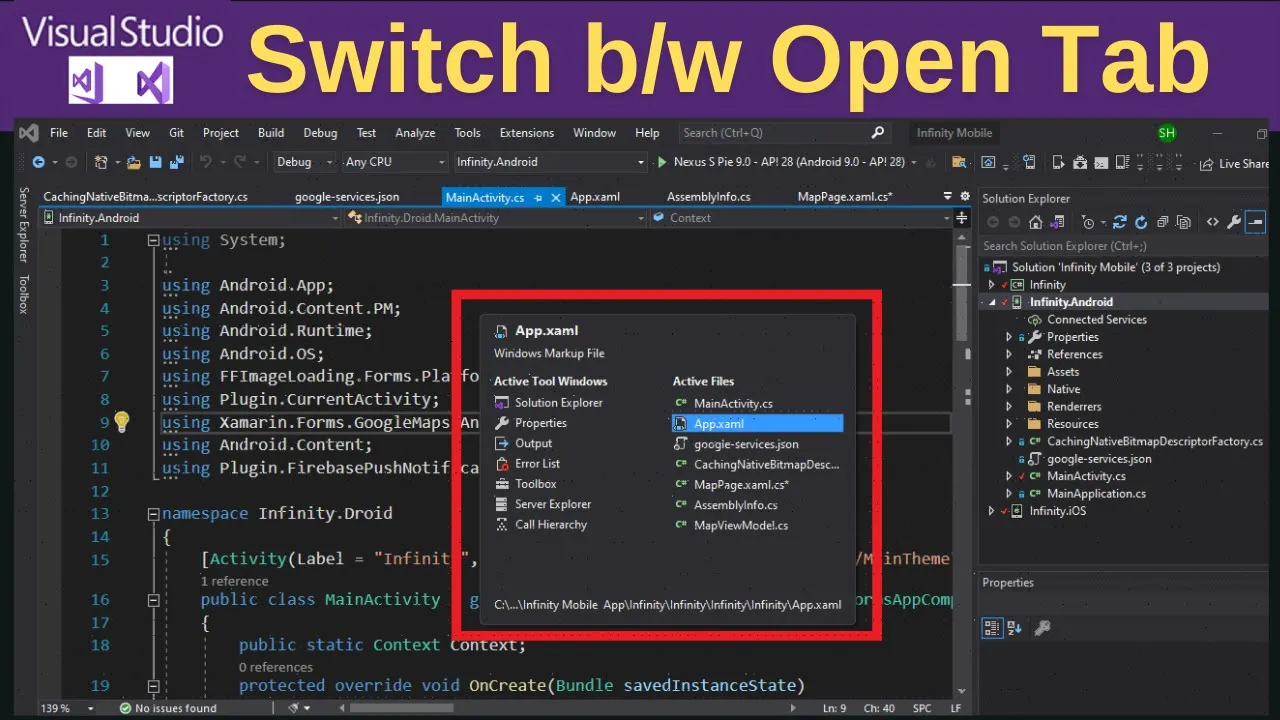Expand the Resources folder

click(1009, 424)
